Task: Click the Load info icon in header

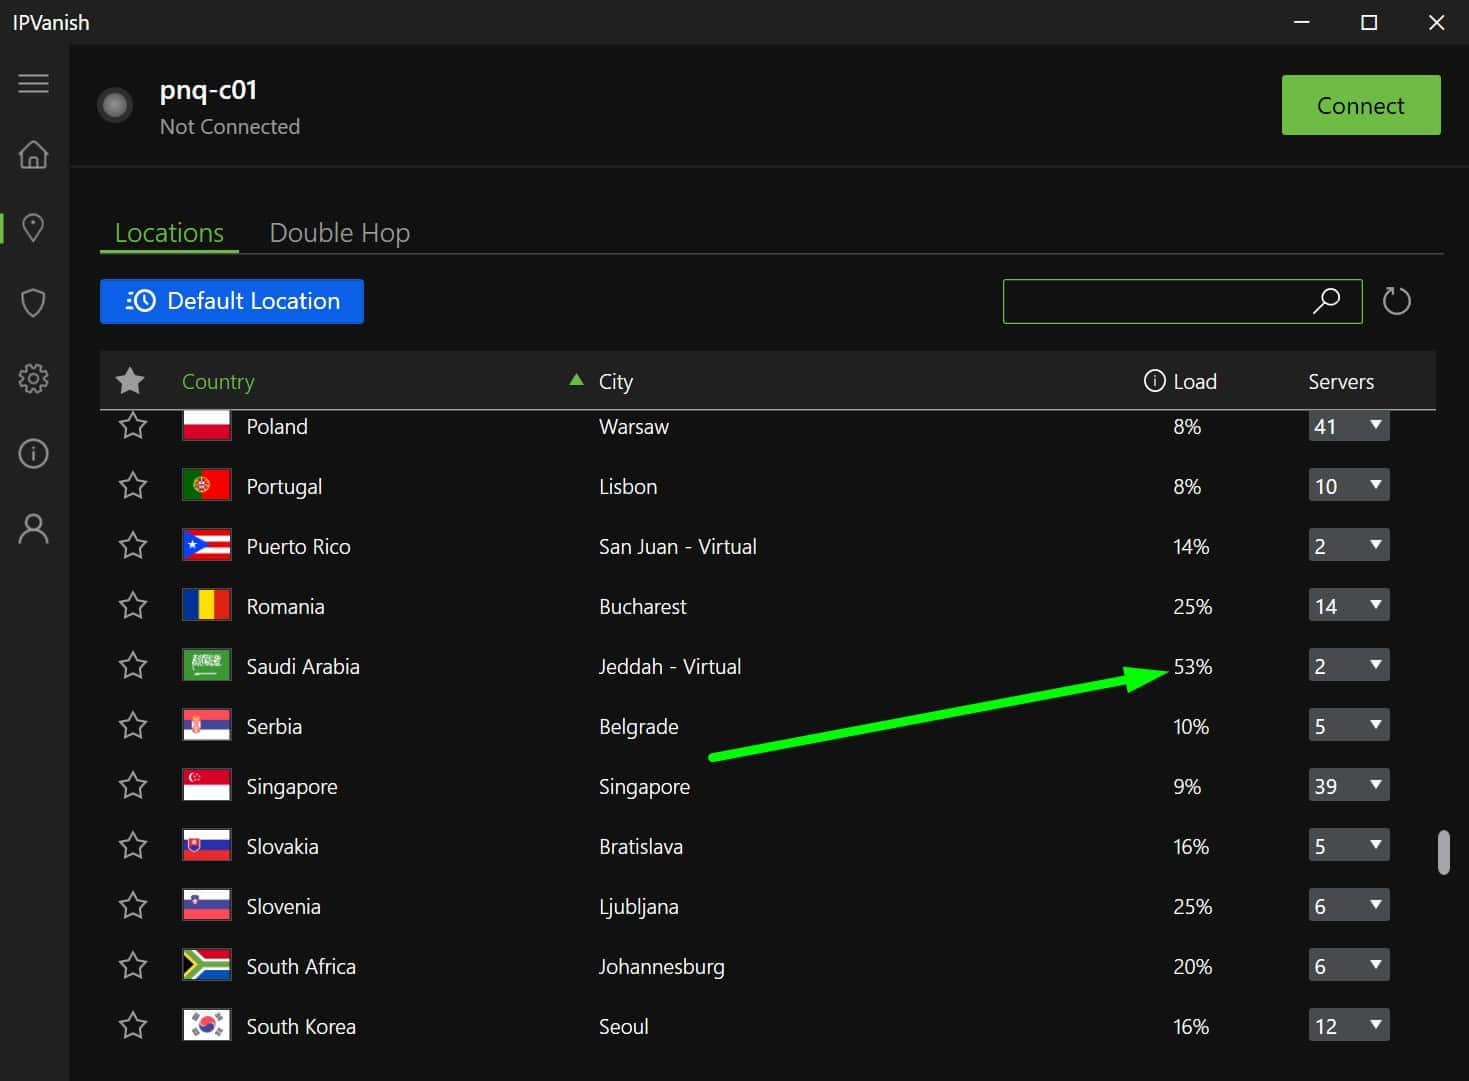Action: (1154, 381)
